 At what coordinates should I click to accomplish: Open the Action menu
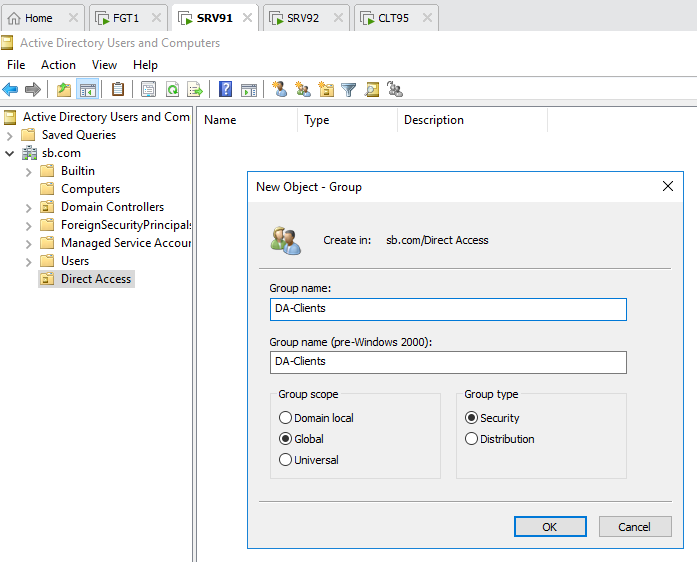58,65
